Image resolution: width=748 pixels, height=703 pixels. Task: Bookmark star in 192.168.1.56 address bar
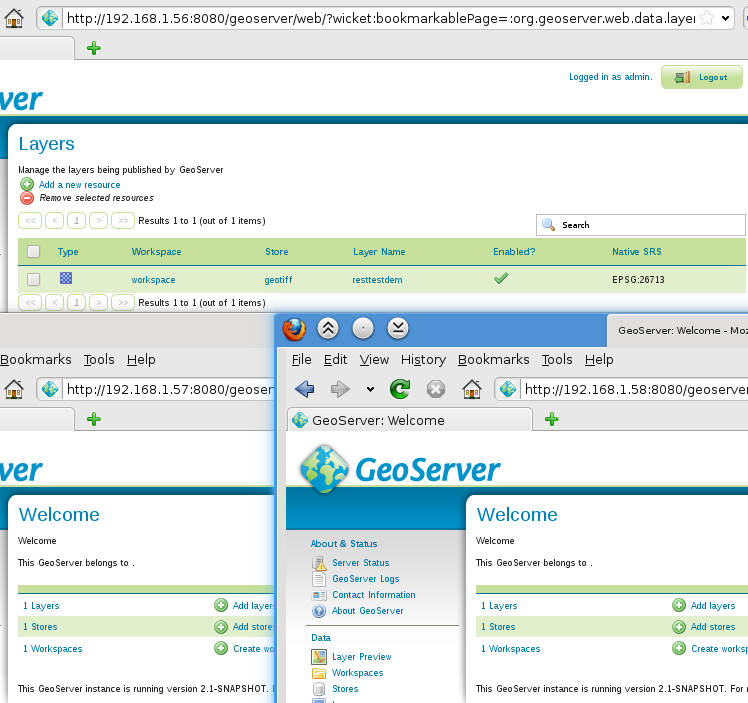coord(707,18)
